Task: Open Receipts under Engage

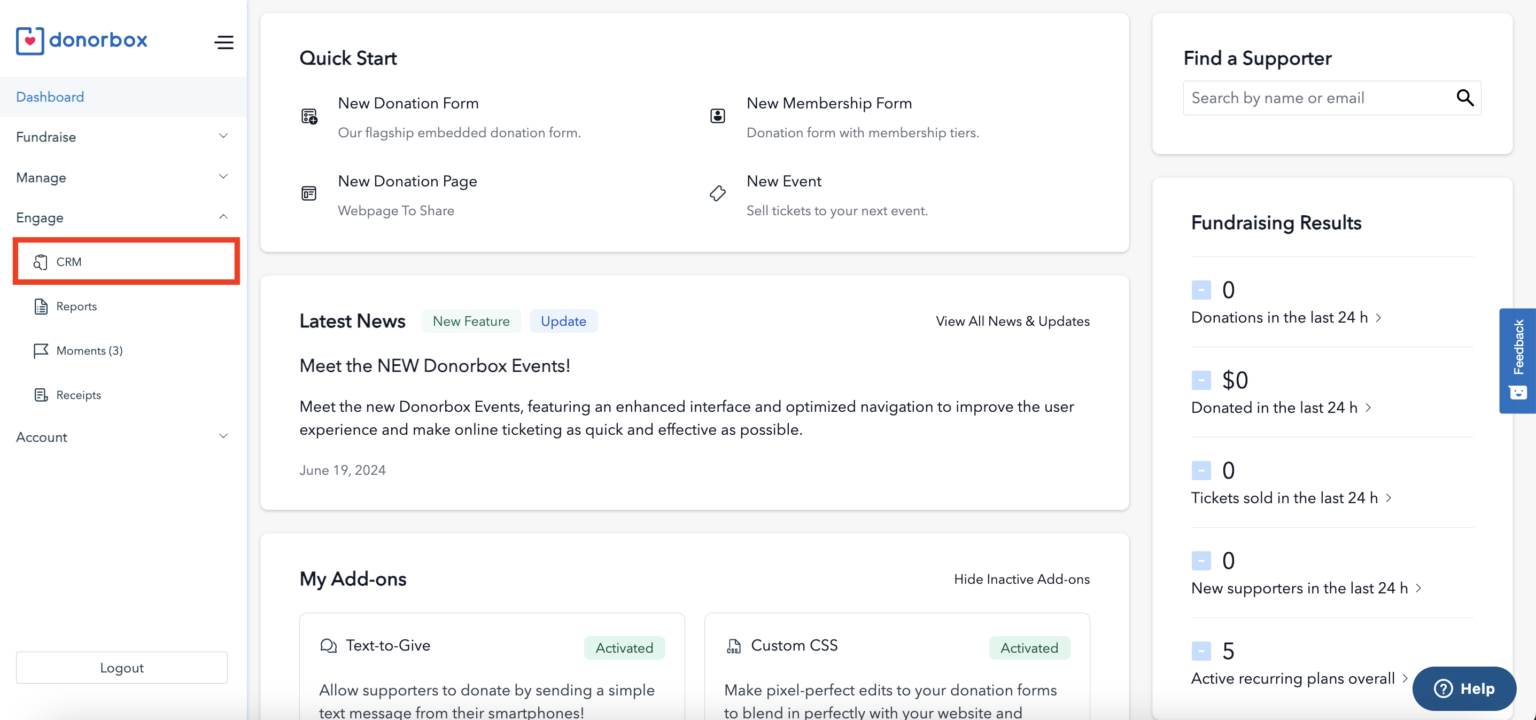Action: tap(78, 395)
